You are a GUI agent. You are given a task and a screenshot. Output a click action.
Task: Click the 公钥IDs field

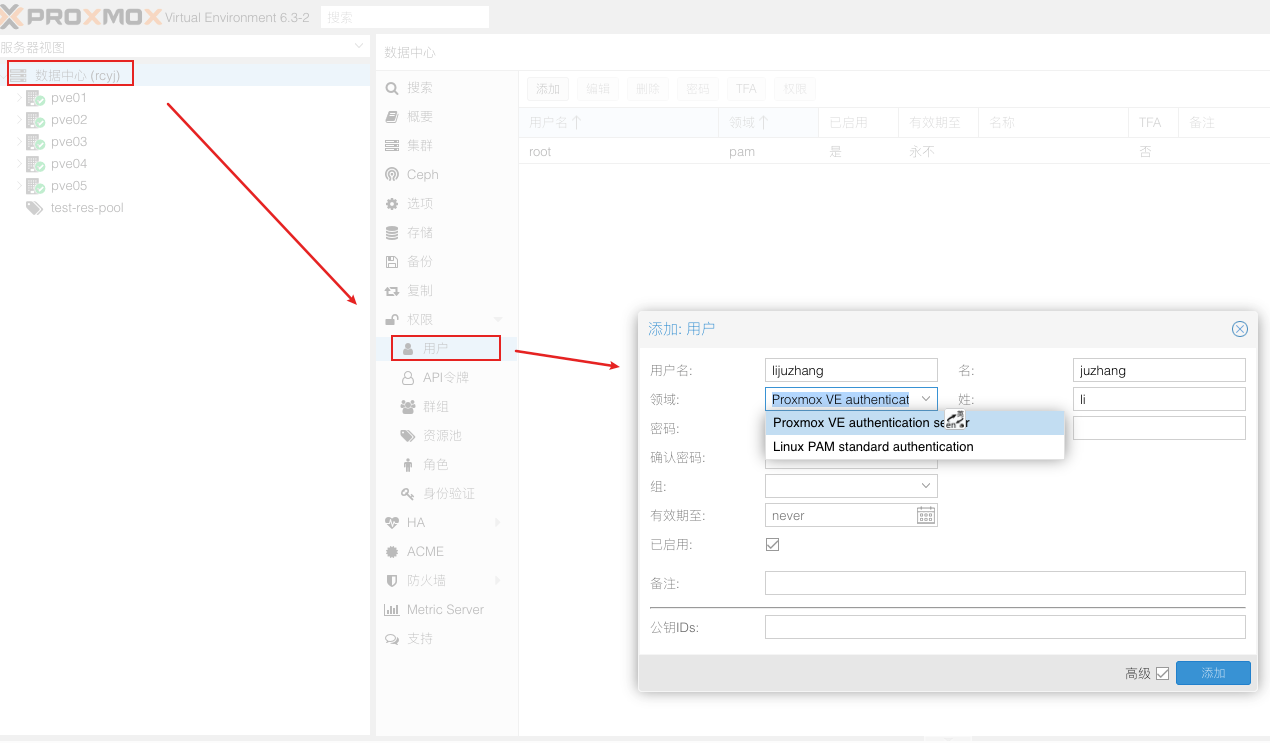coord(1005,627)
